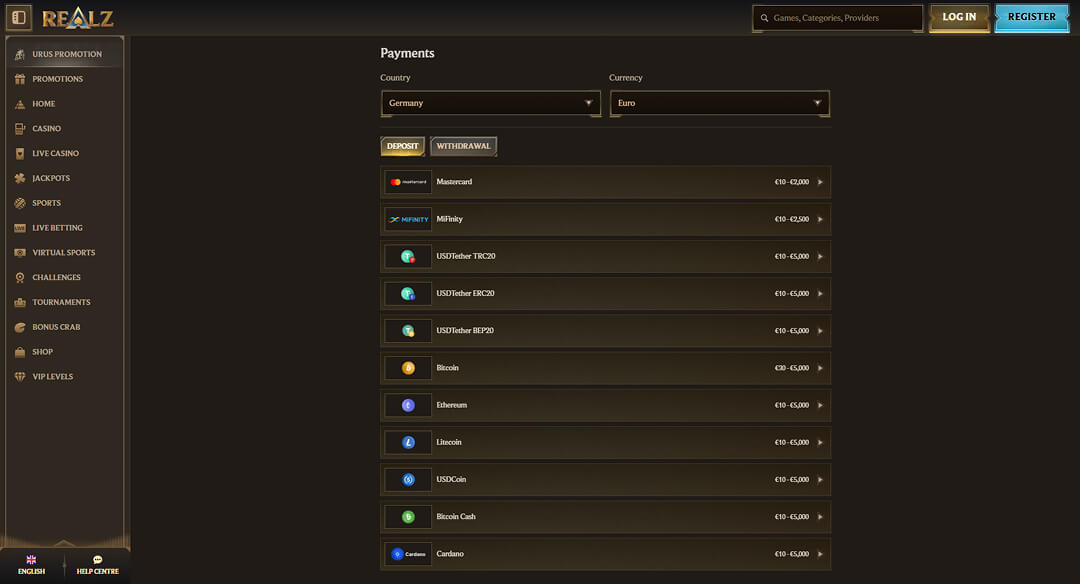
Task: Open the Currency dropdown showing Euro
Action: (x=720, y=103)
